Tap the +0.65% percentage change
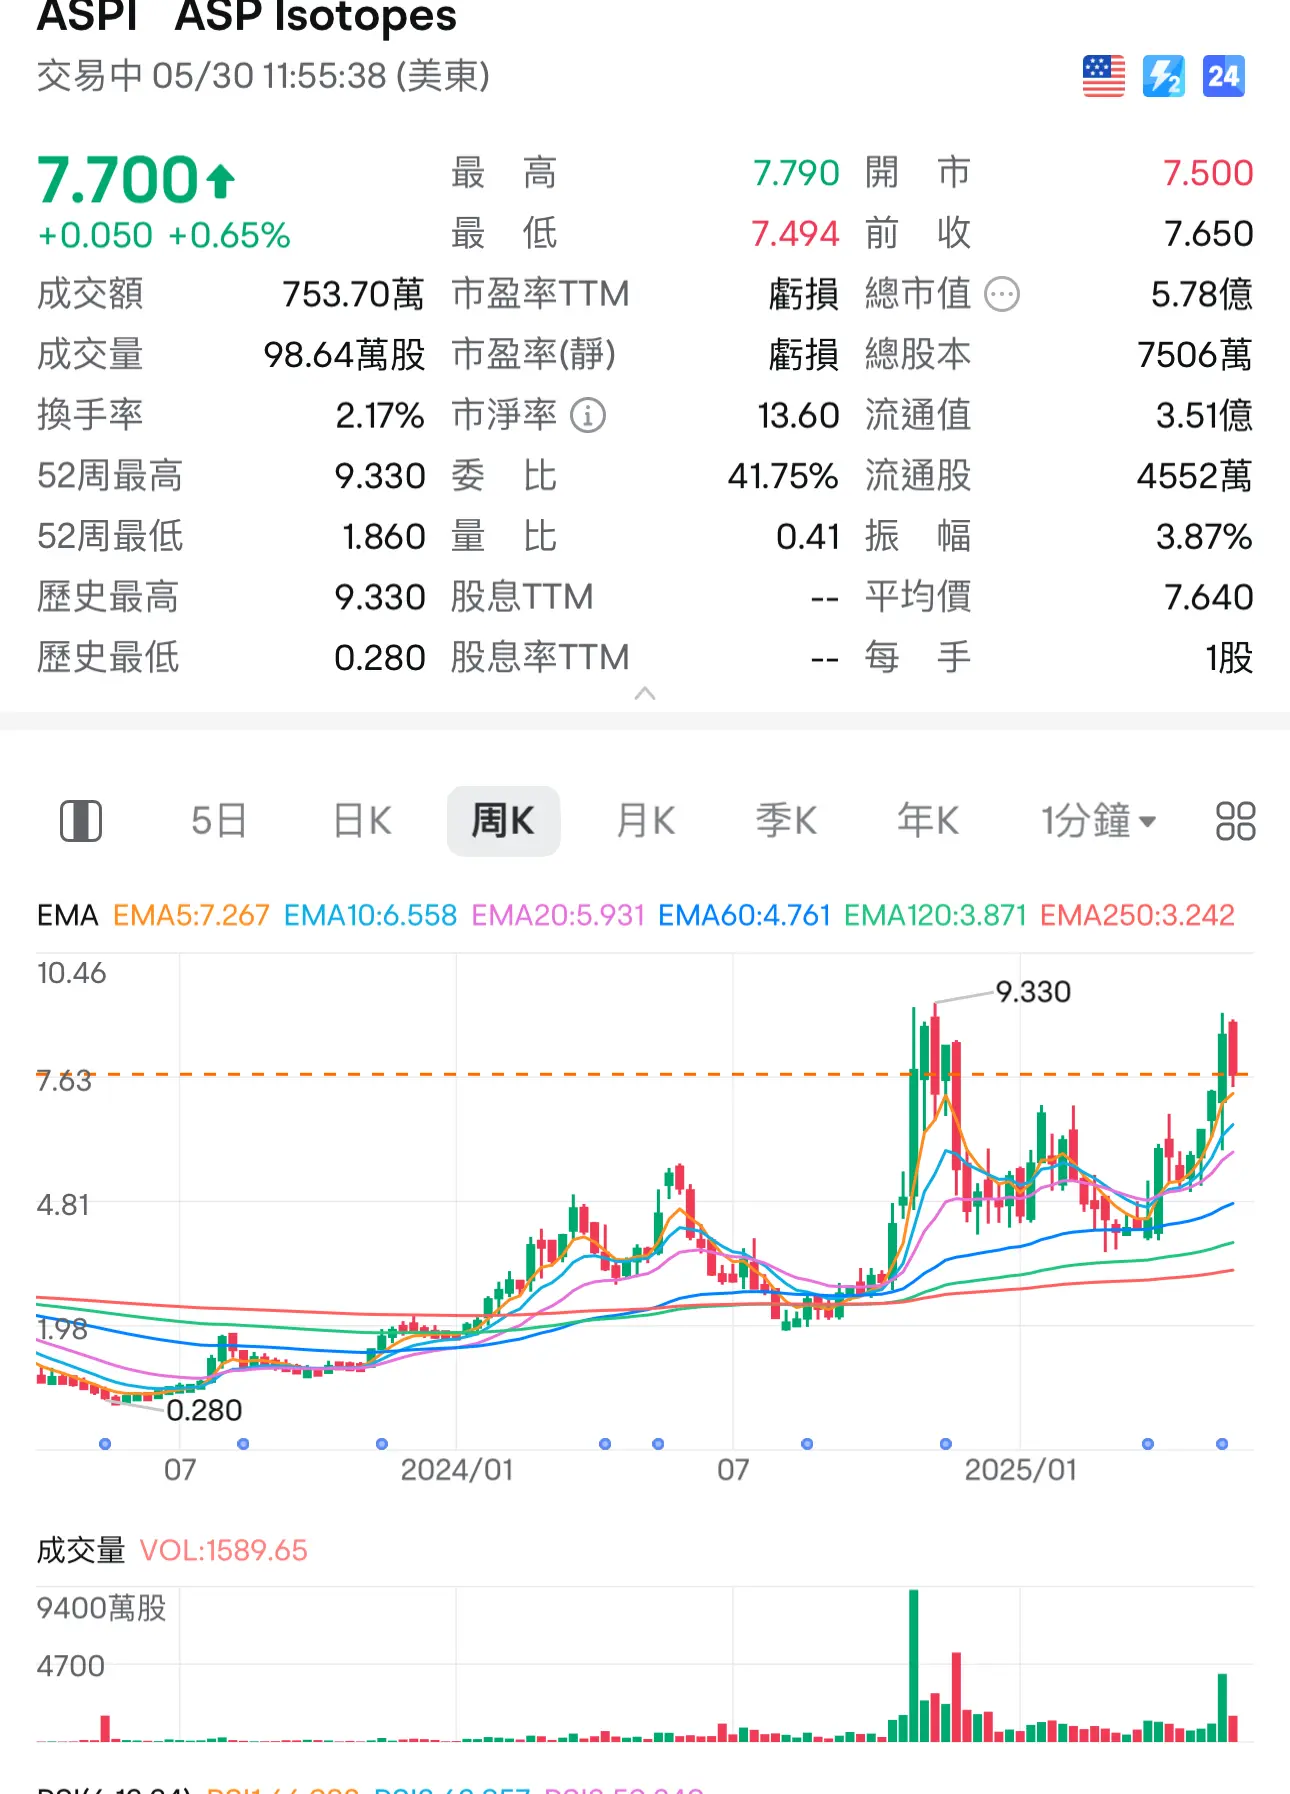Image resolution: width=1290 pixels, height=1794 pixels. 229,236
